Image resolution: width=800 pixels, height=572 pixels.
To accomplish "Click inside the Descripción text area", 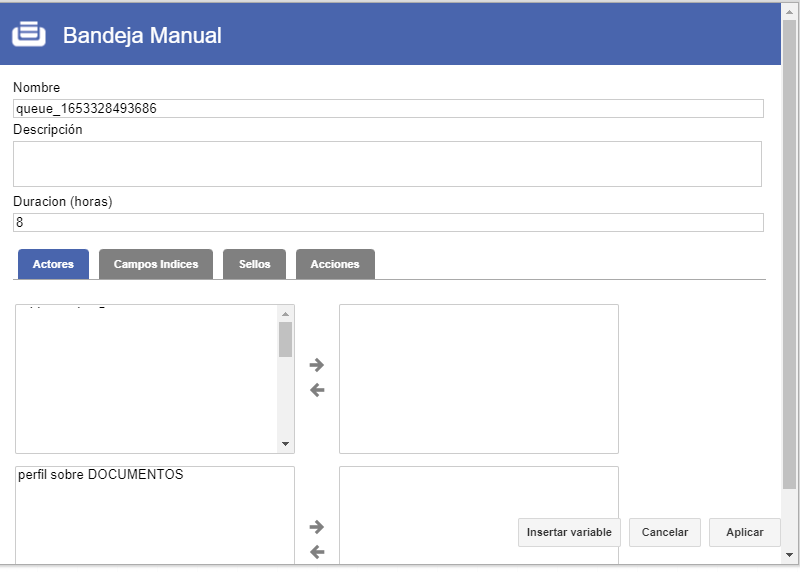I will click(387, 164).
